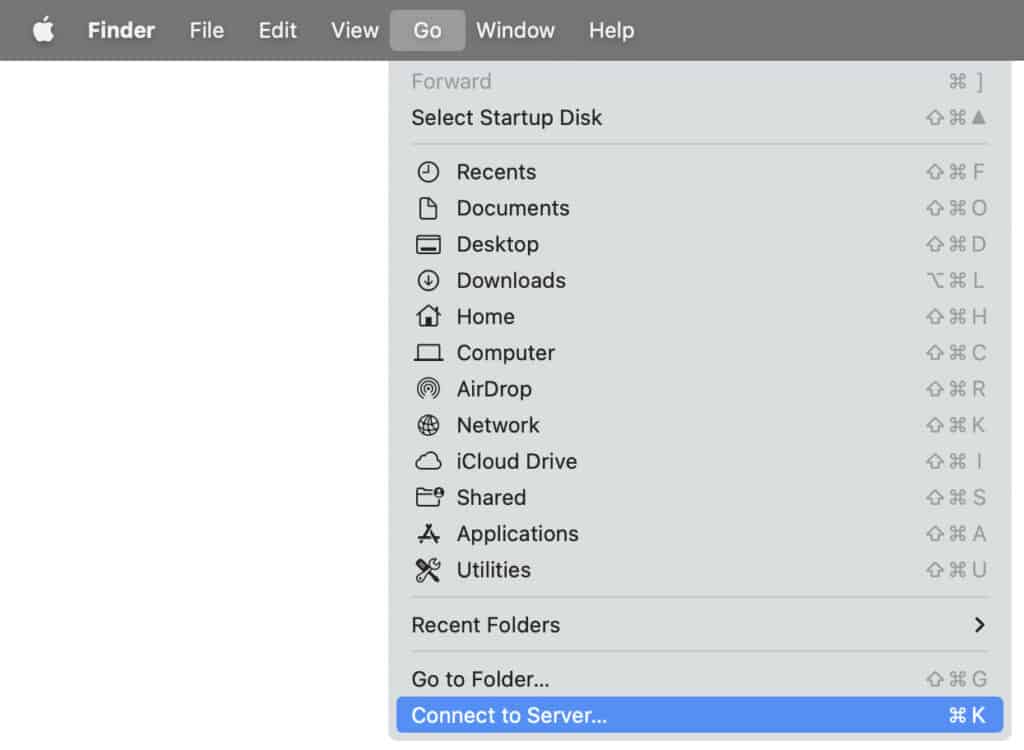Select the Network menu entry
This screenshot has width=1024, height=750.
699,425
